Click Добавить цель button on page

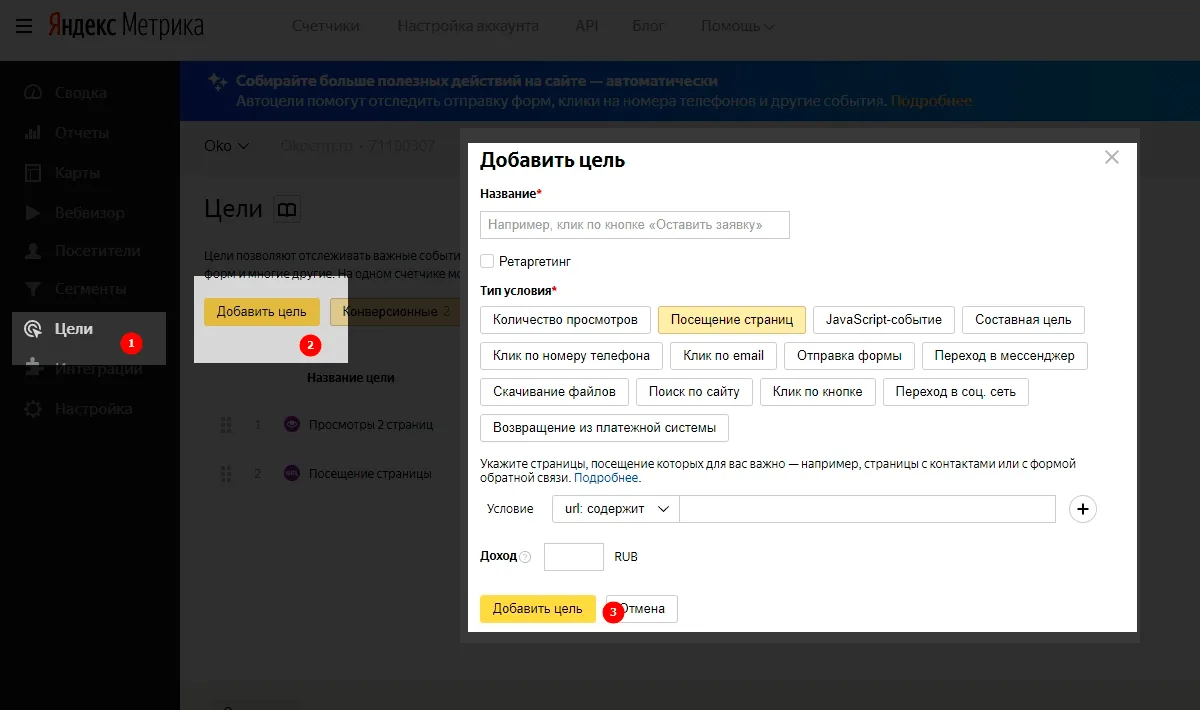coord(262,312)
